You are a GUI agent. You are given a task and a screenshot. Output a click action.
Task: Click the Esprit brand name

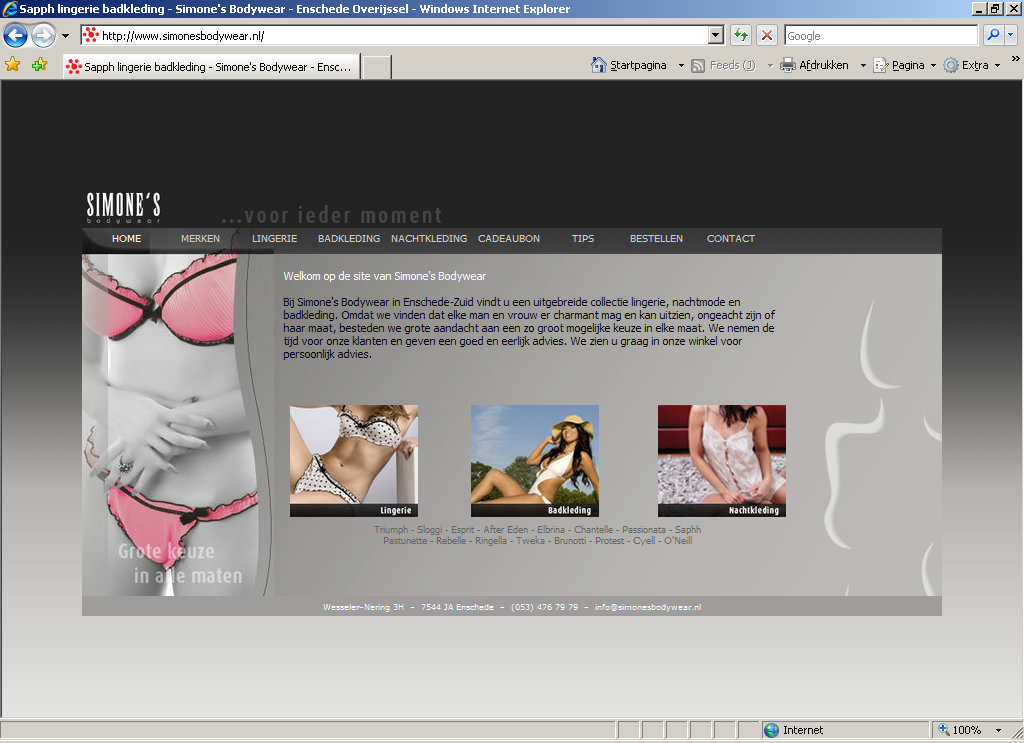pyautogui.click(x=462, y=530)
